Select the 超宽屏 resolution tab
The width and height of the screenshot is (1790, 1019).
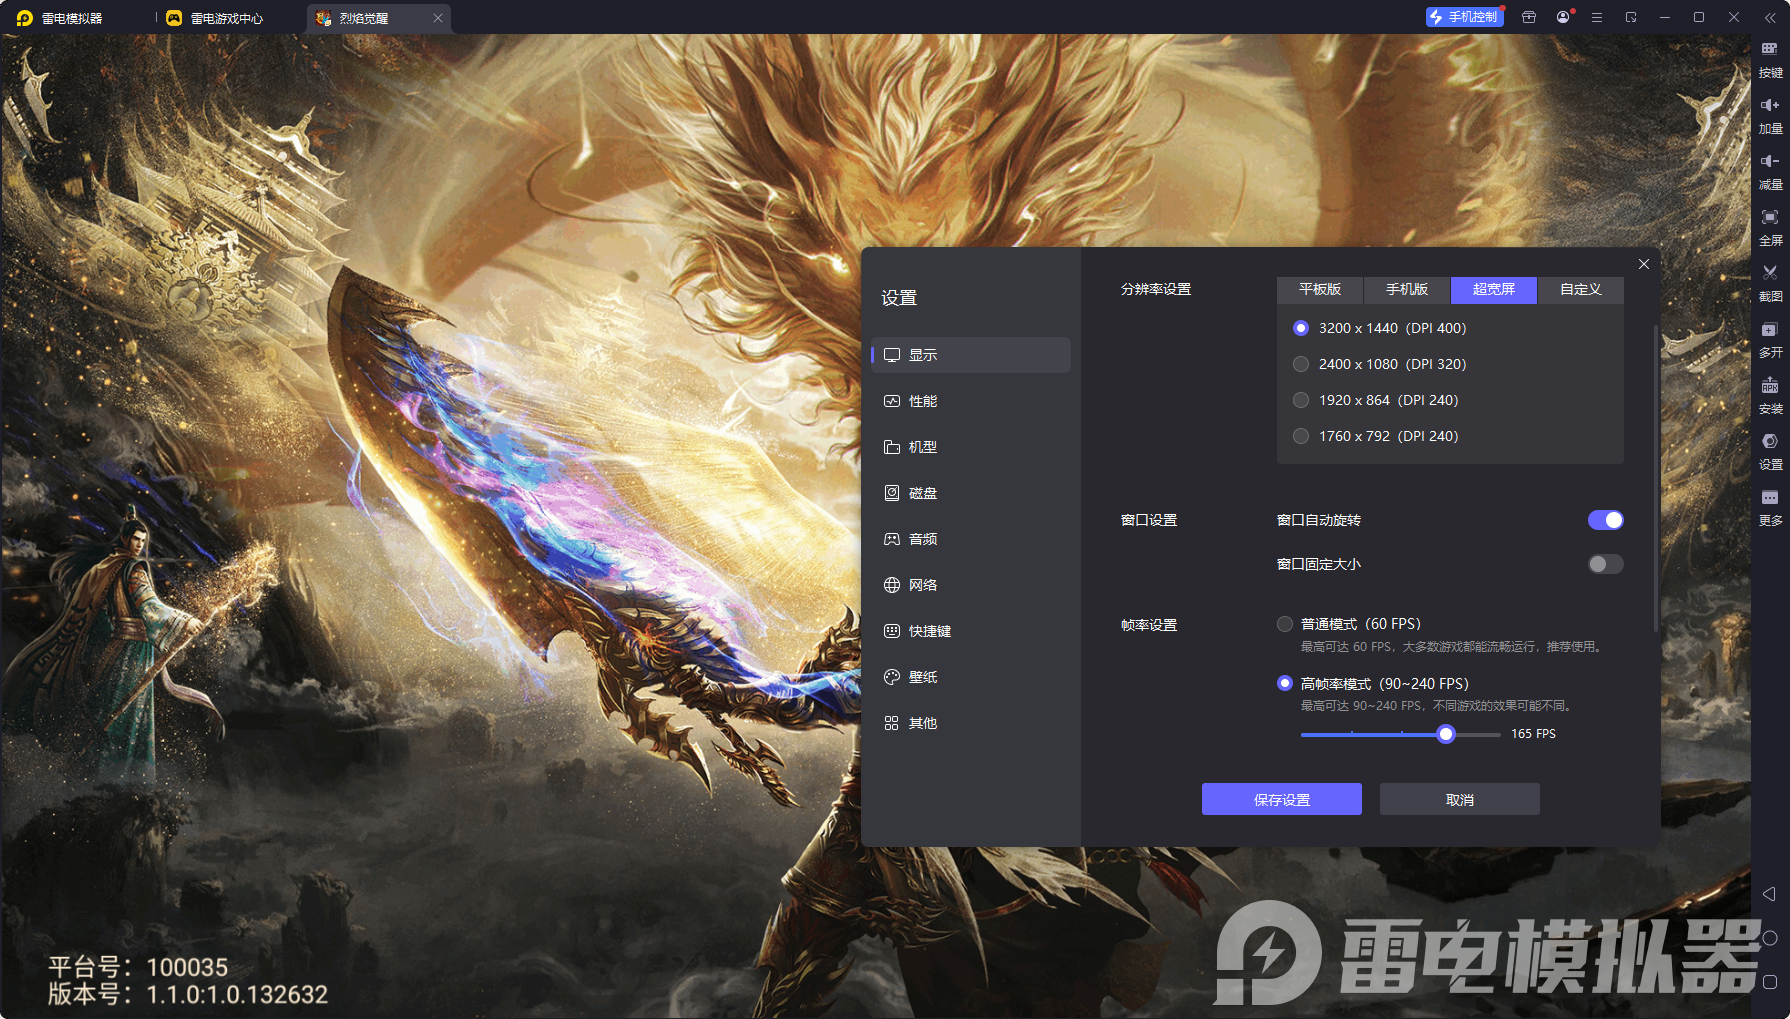click(1494, 289)
